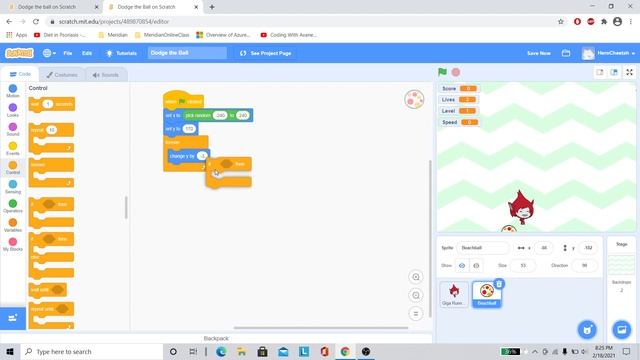Edit the project title Dodge the Ball
640x360 pixels.
click(x=187, y=53)
